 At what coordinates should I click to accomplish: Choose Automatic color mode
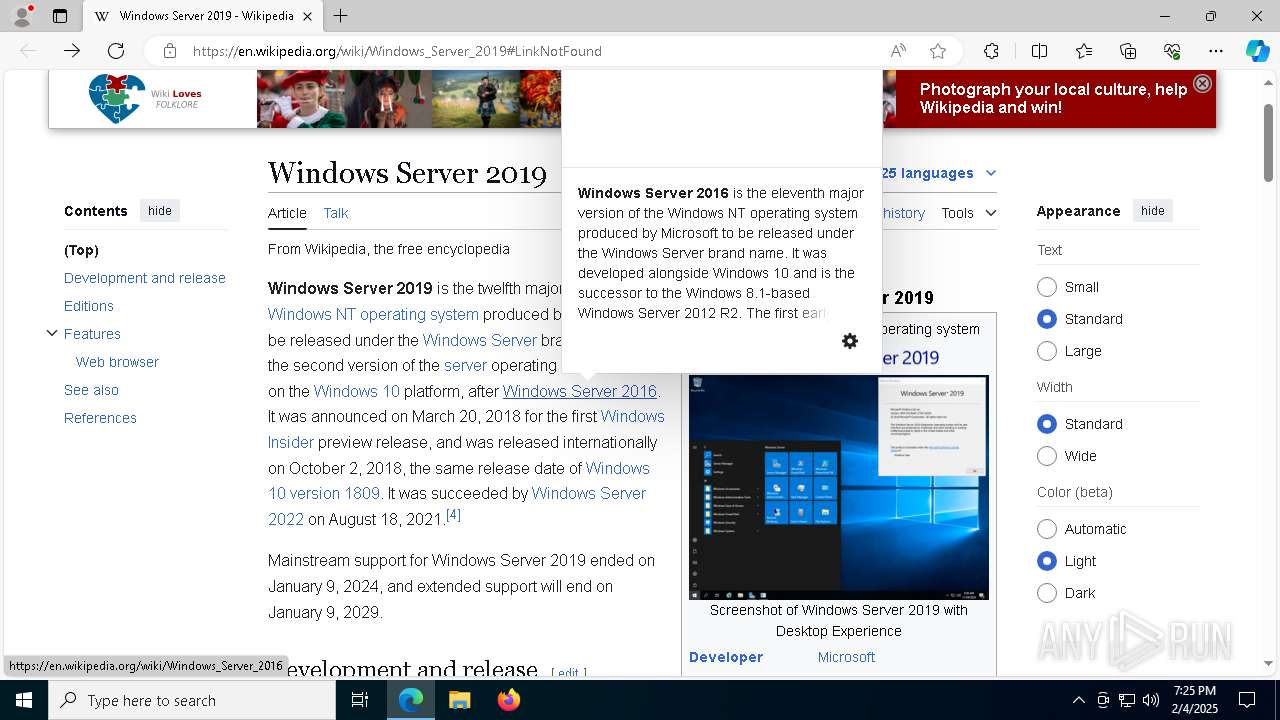[1047, 529]
